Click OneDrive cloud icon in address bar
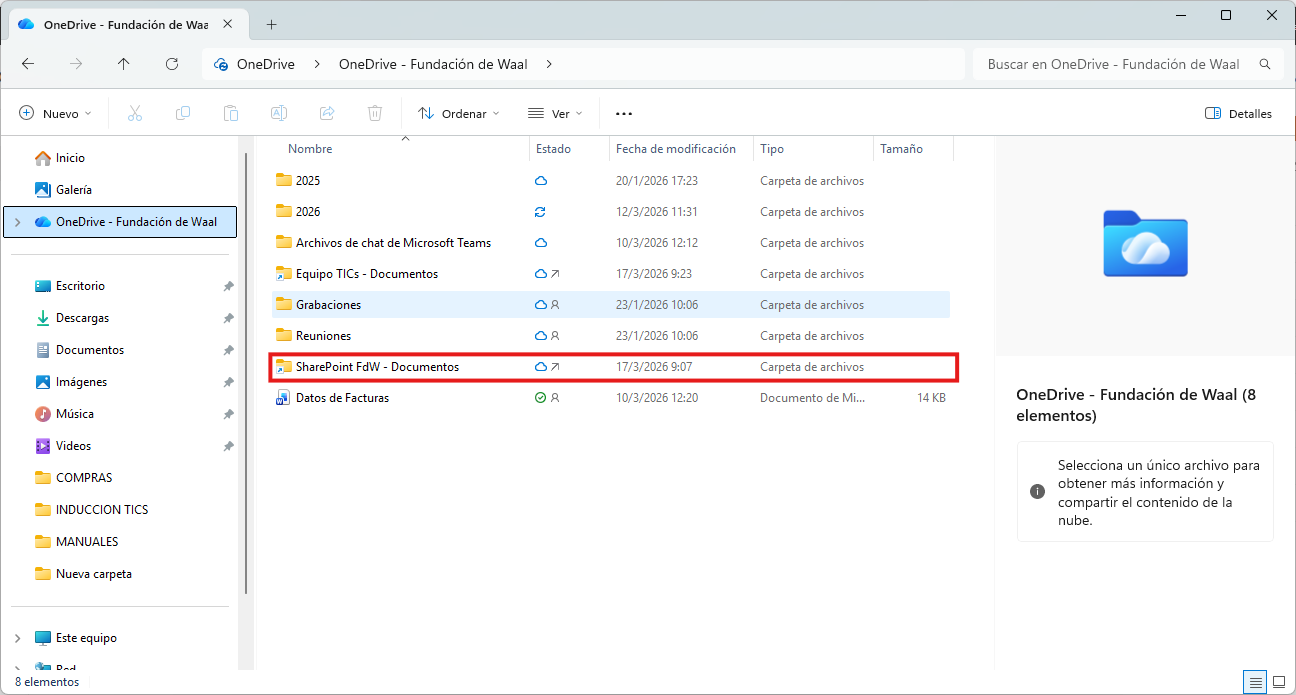1296x695 pixels. (221, 64)
